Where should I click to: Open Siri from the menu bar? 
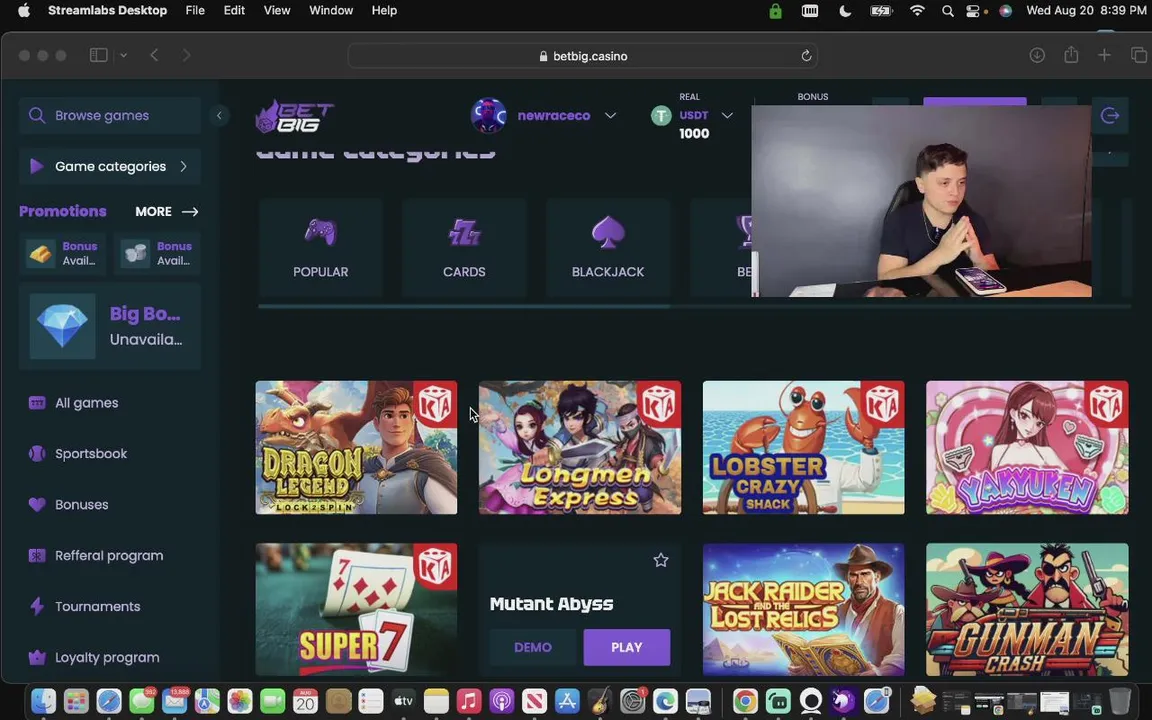(x=1006, y=11)
